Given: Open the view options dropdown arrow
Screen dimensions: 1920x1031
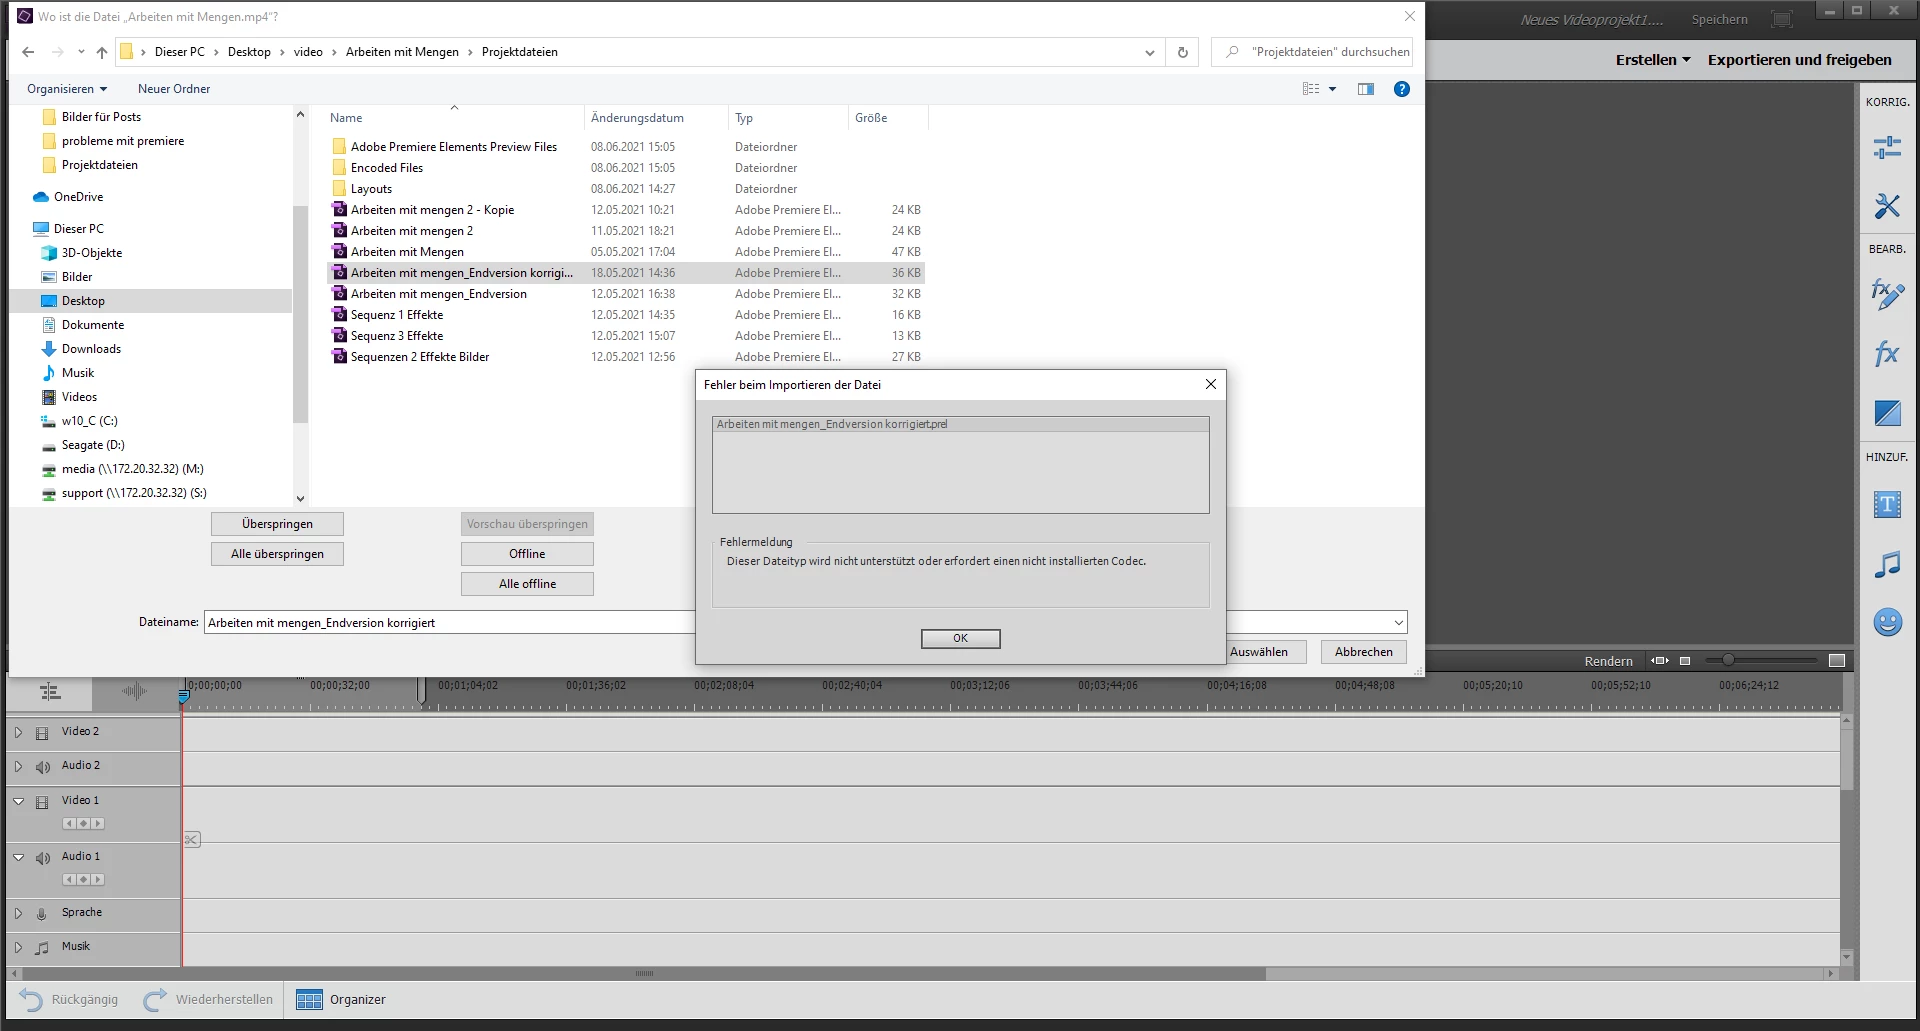Looking at the screenshot, I should point(1332,89).
